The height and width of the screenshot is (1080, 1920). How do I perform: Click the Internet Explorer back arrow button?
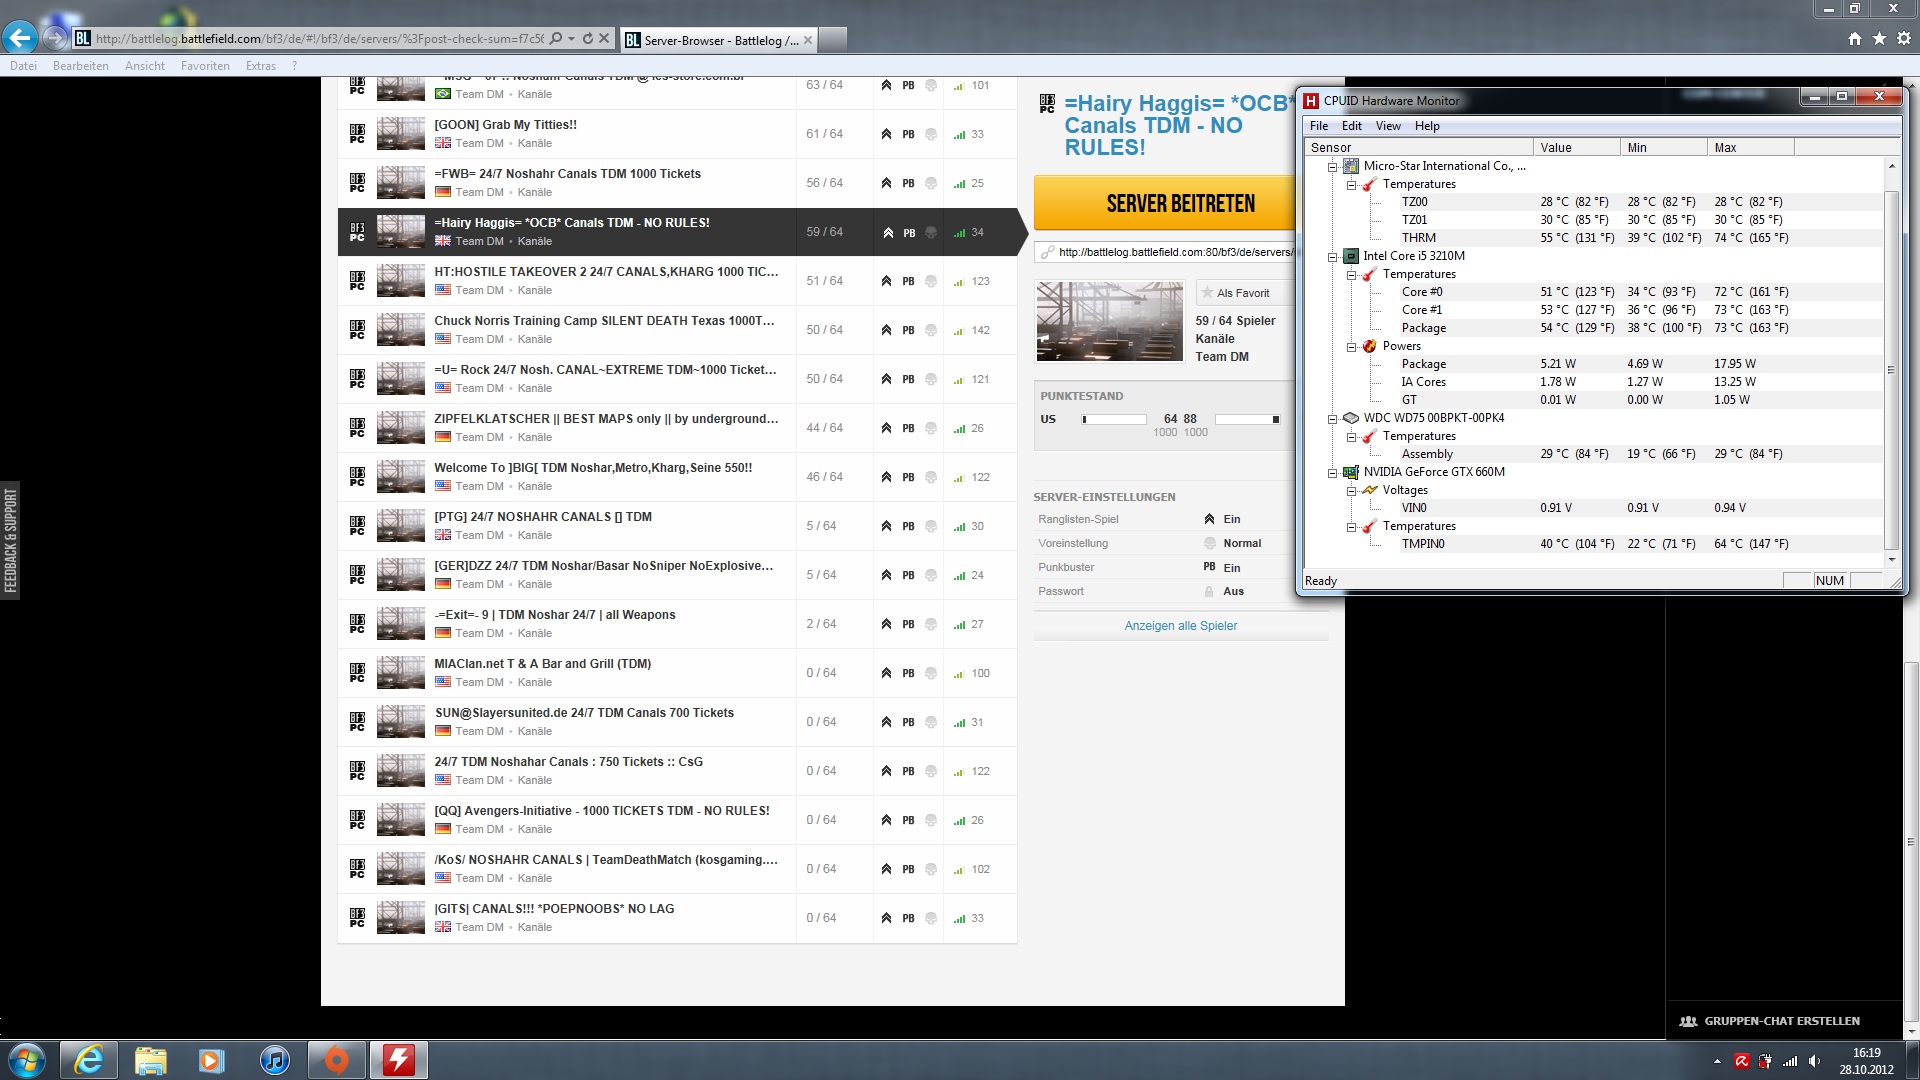(x=20, y=38)
